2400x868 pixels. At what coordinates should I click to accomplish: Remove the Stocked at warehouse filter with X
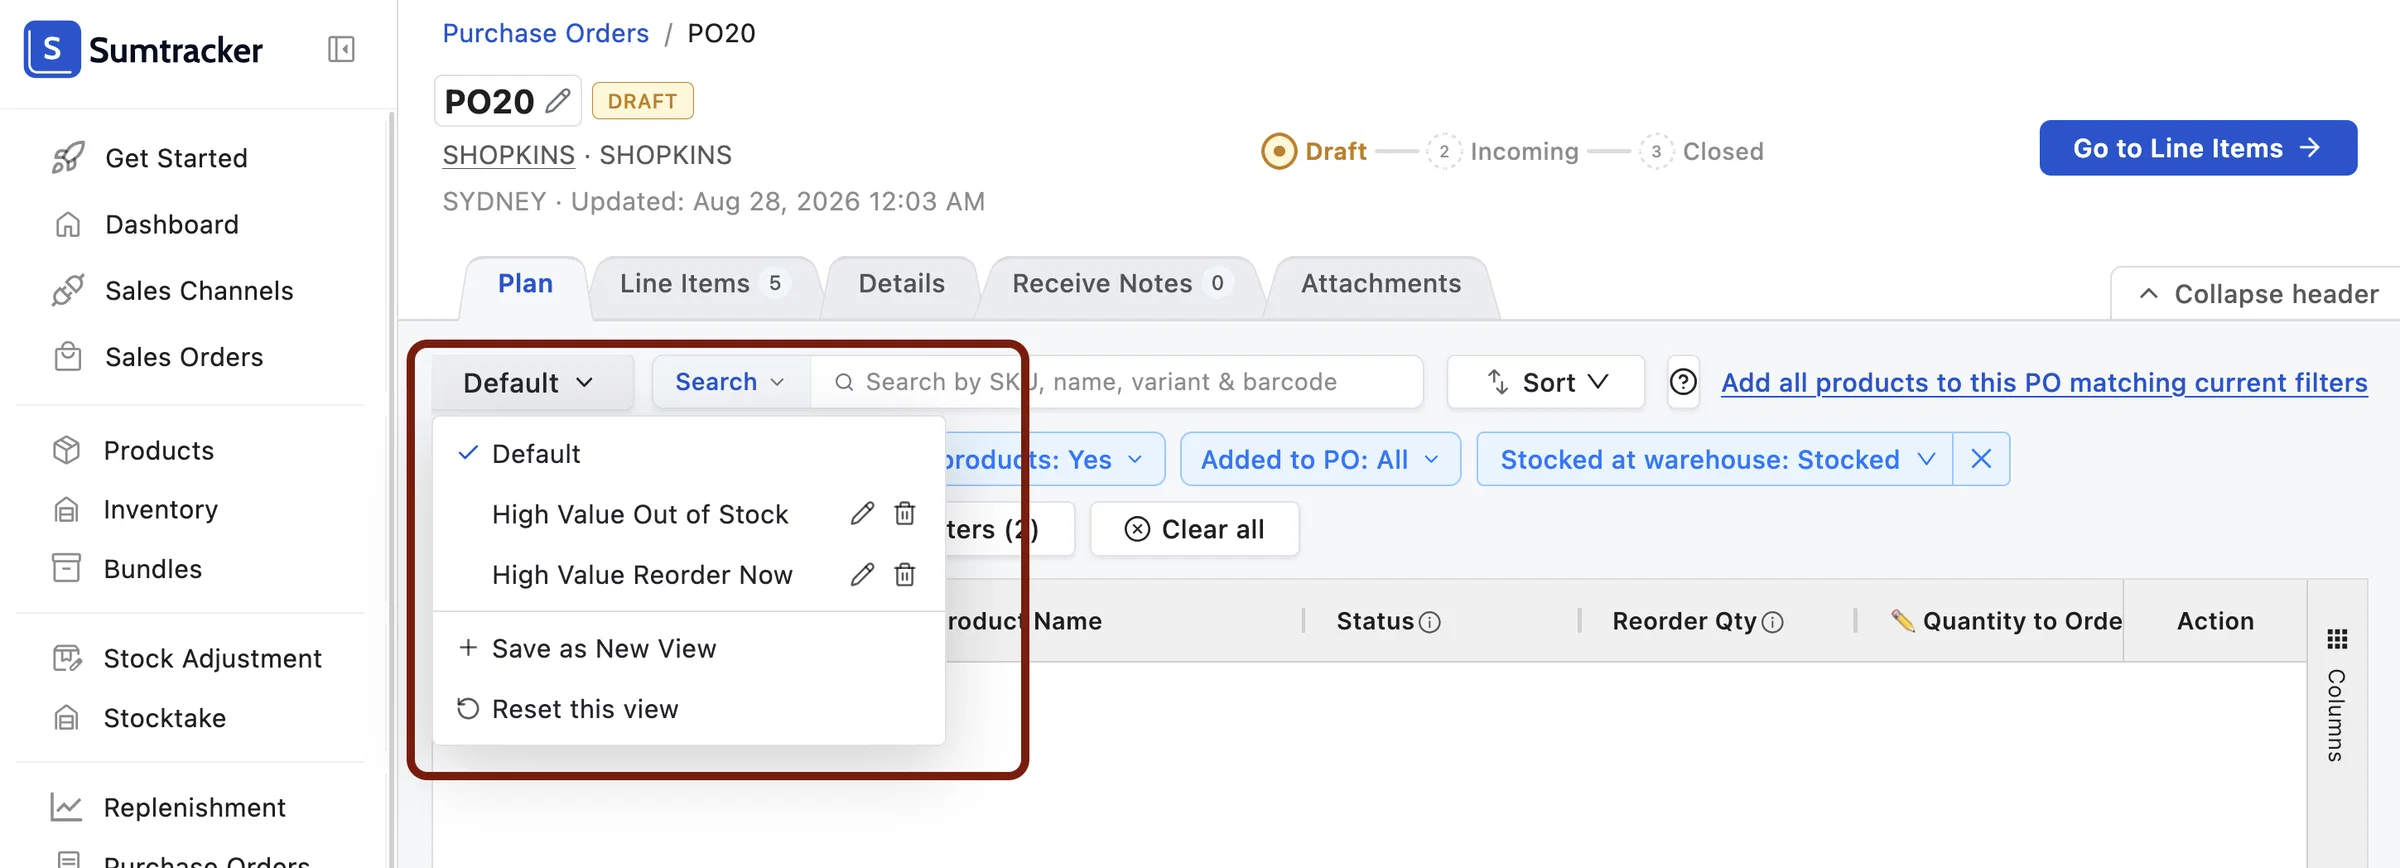1981,459
